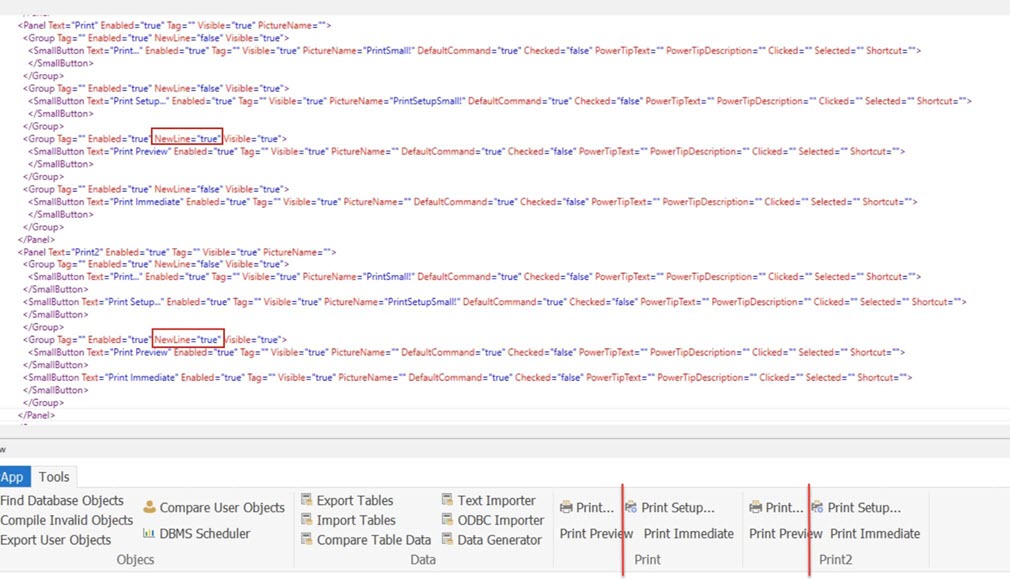Open the Tools ribbon tab

(x=54, y=477)
